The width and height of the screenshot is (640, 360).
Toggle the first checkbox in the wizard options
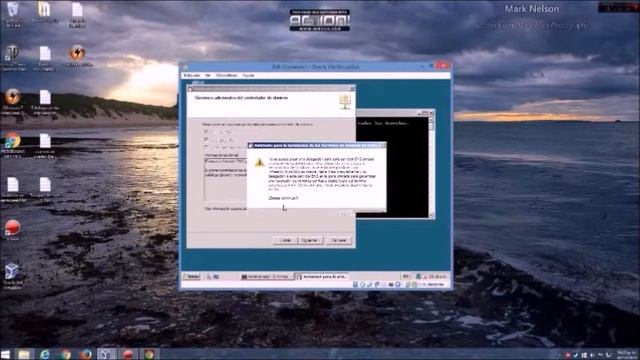[206, 132]
